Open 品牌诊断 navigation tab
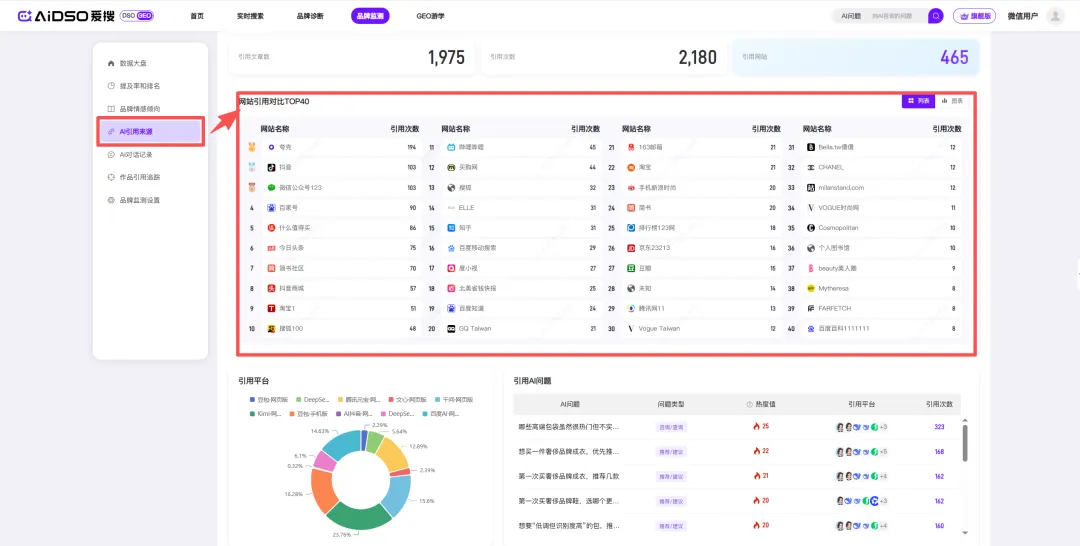 click(310, 16)
